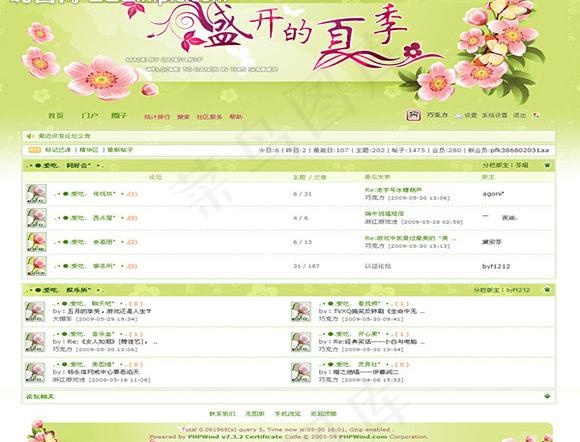Image resolution: width=580 pixels, height=442 pixels.
Task: Open the 门户 navigation item
Action: pyautogui.click(x=89, y=116)
